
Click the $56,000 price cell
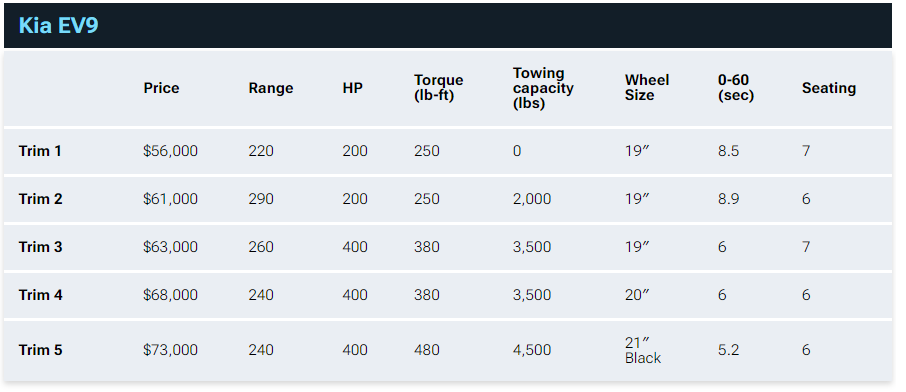tap(170, 151)
